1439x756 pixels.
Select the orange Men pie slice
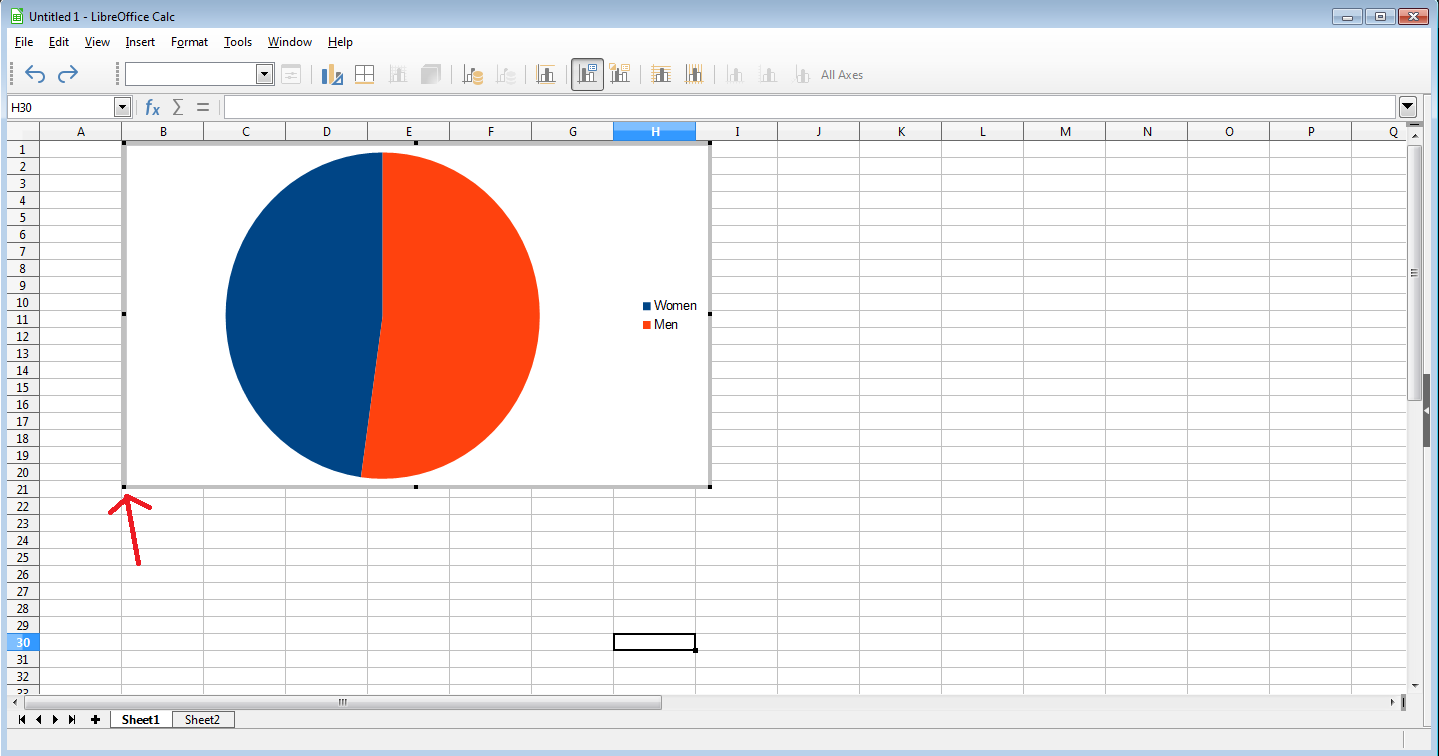point(460,315)
